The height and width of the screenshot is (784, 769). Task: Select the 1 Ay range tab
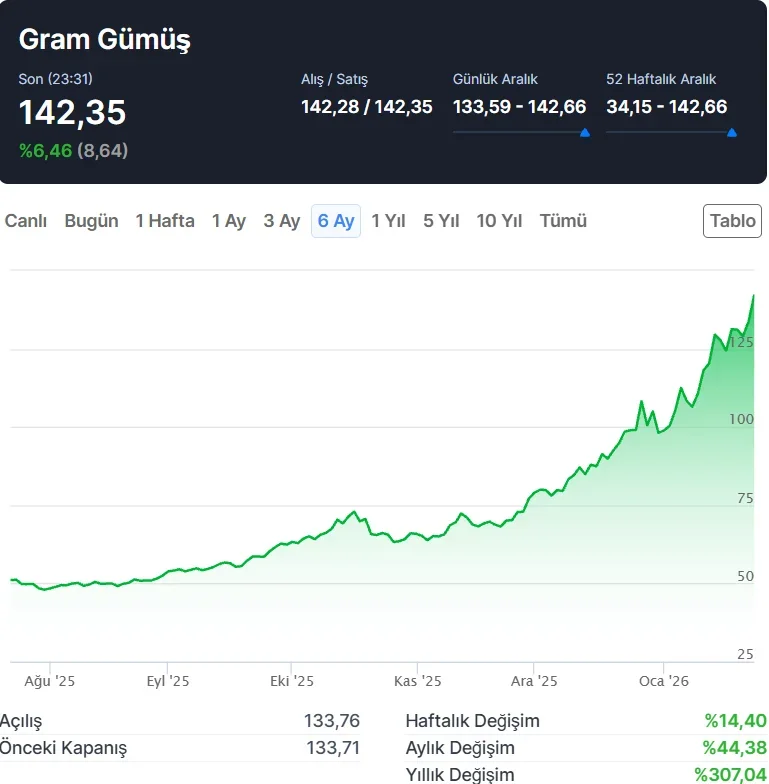228,221
